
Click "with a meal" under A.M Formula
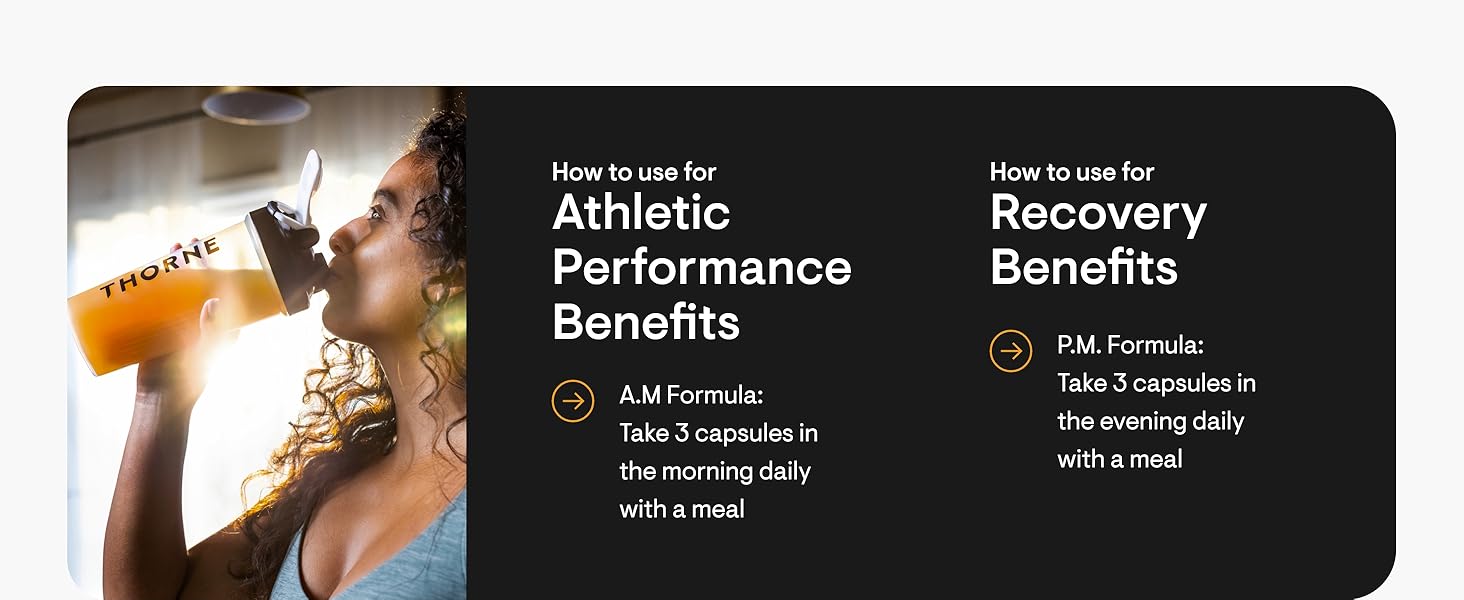682,510
